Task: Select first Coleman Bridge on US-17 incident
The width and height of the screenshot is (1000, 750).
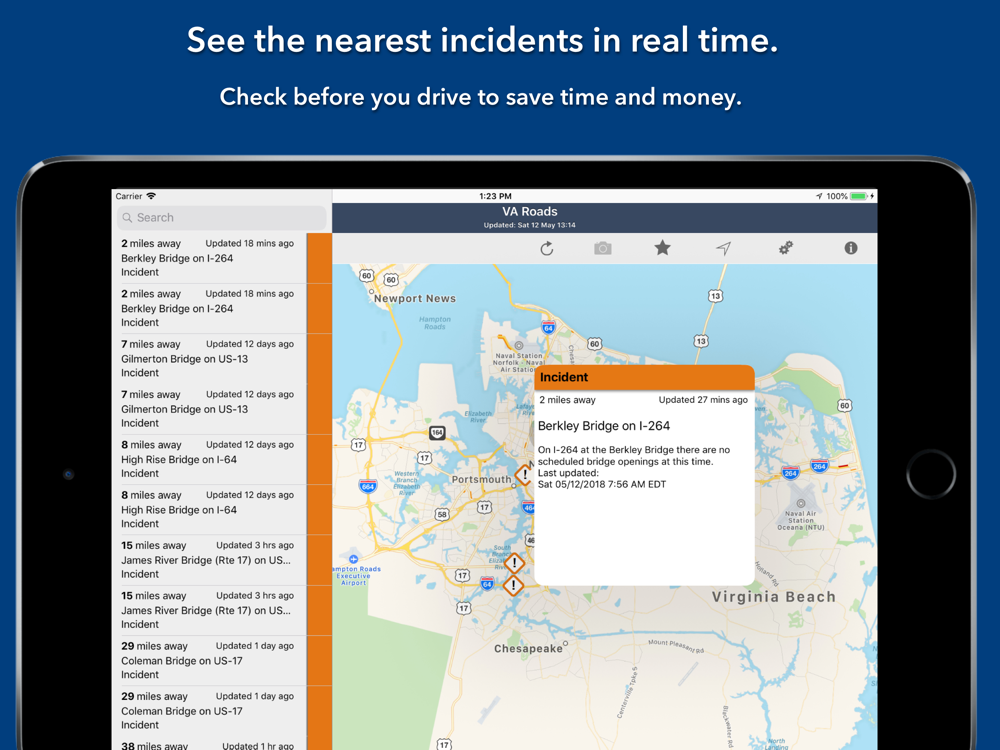Action: (221, 661)
